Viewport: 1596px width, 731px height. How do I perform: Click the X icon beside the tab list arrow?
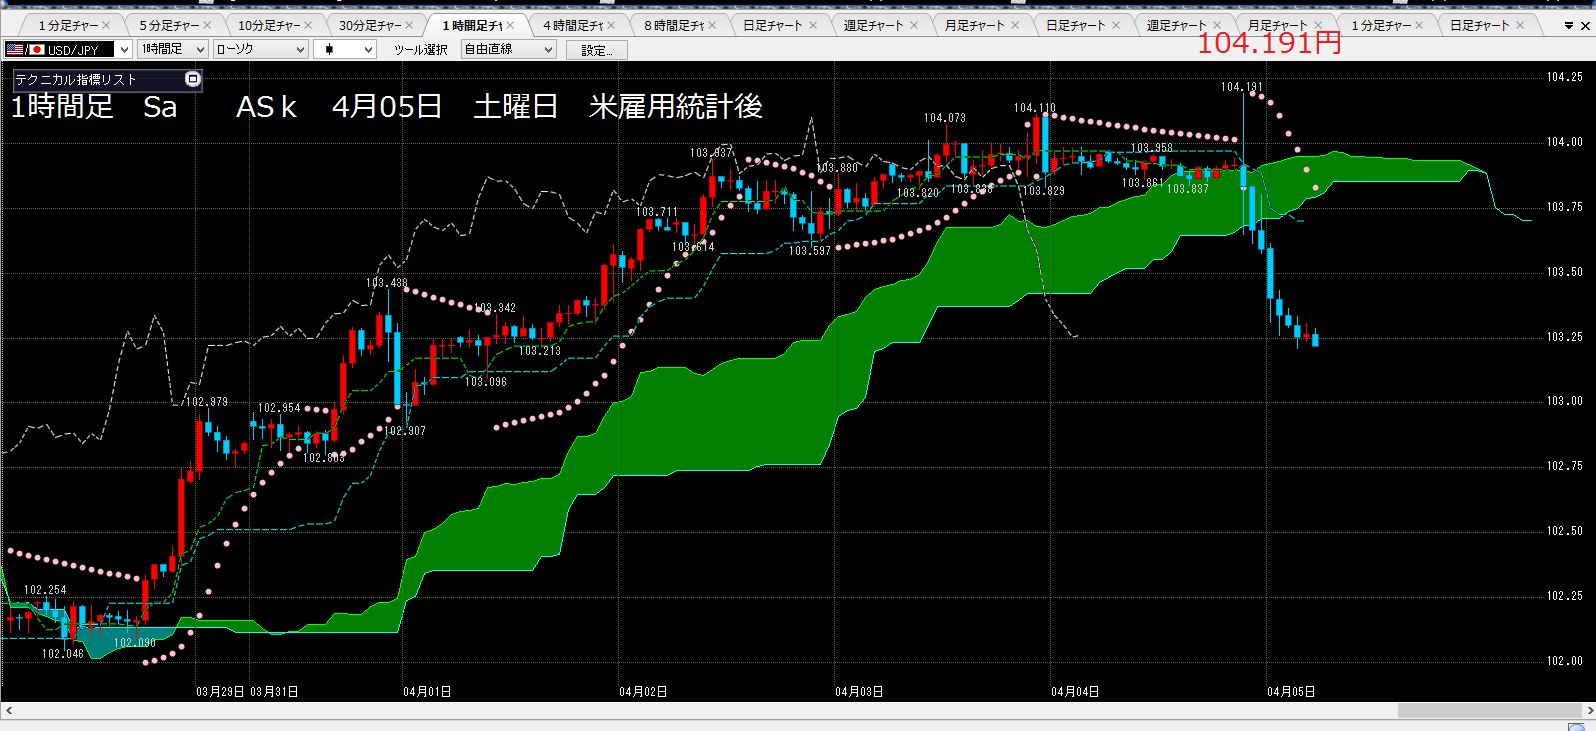click(1585, 26)
